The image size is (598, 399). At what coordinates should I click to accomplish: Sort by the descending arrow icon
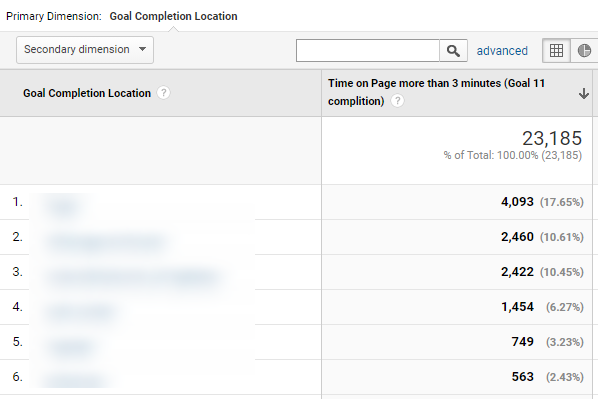click(584, 93)
